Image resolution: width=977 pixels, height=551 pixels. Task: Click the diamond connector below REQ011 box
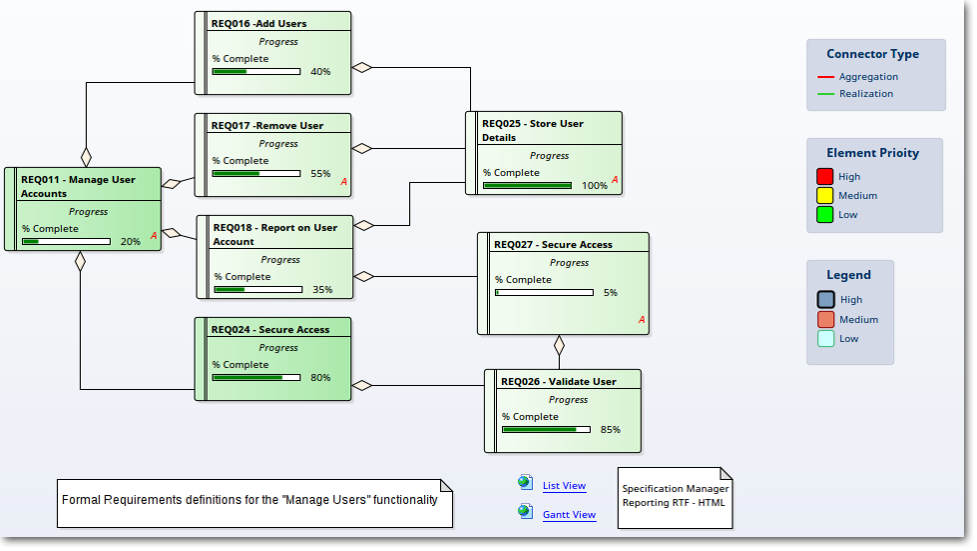80,261
